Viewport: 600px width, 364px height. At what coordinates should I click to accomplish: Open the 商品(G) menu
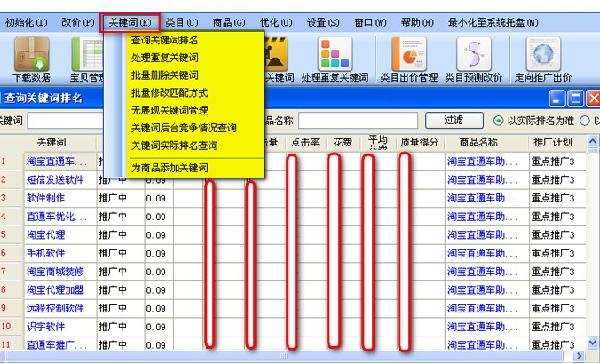click(x=229, y=23)
